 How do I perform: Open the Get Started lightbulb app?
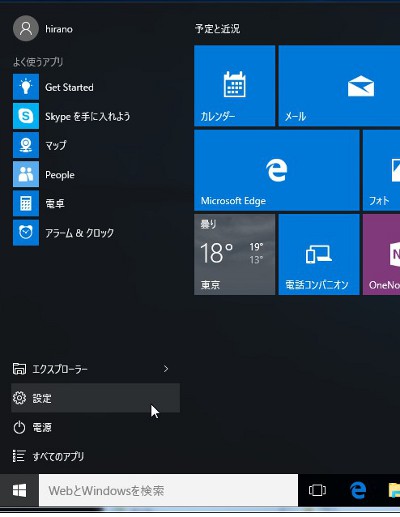(26, 87)
